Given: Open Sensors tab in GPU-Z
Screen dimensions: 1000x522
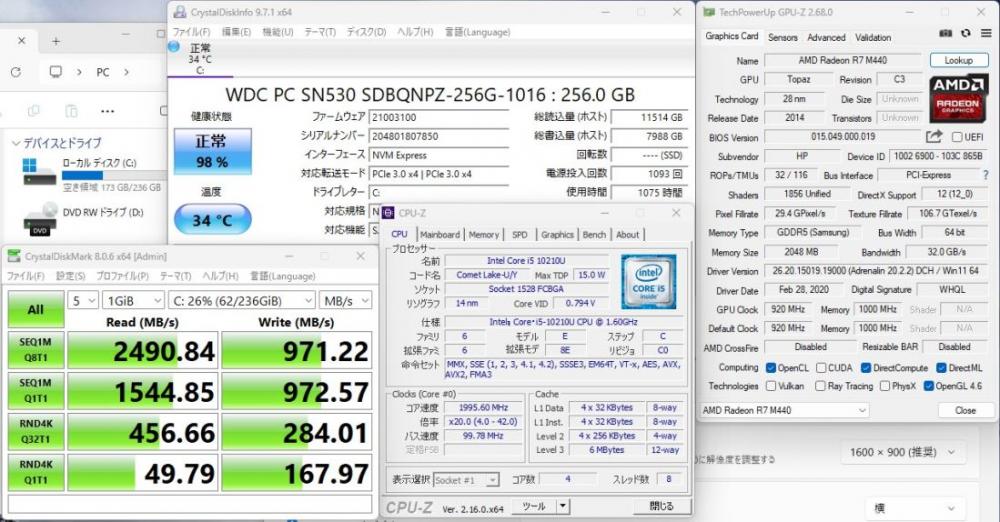Looking at the screenshot, I should [783, 37].
